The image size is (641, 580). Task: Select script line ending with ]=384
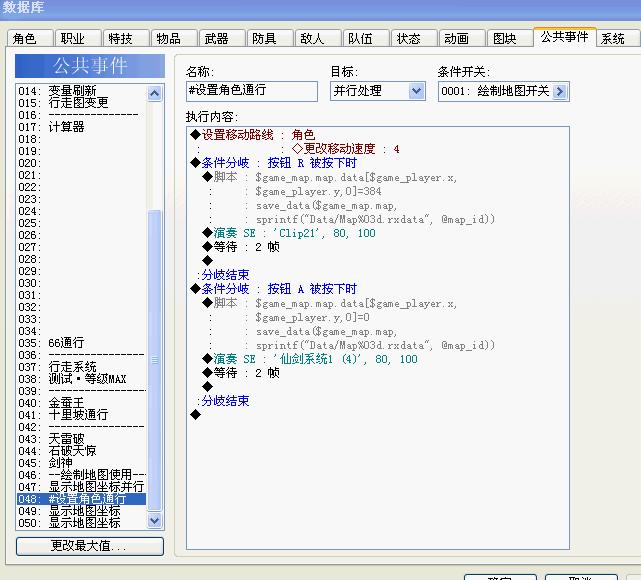pos(318,191)
